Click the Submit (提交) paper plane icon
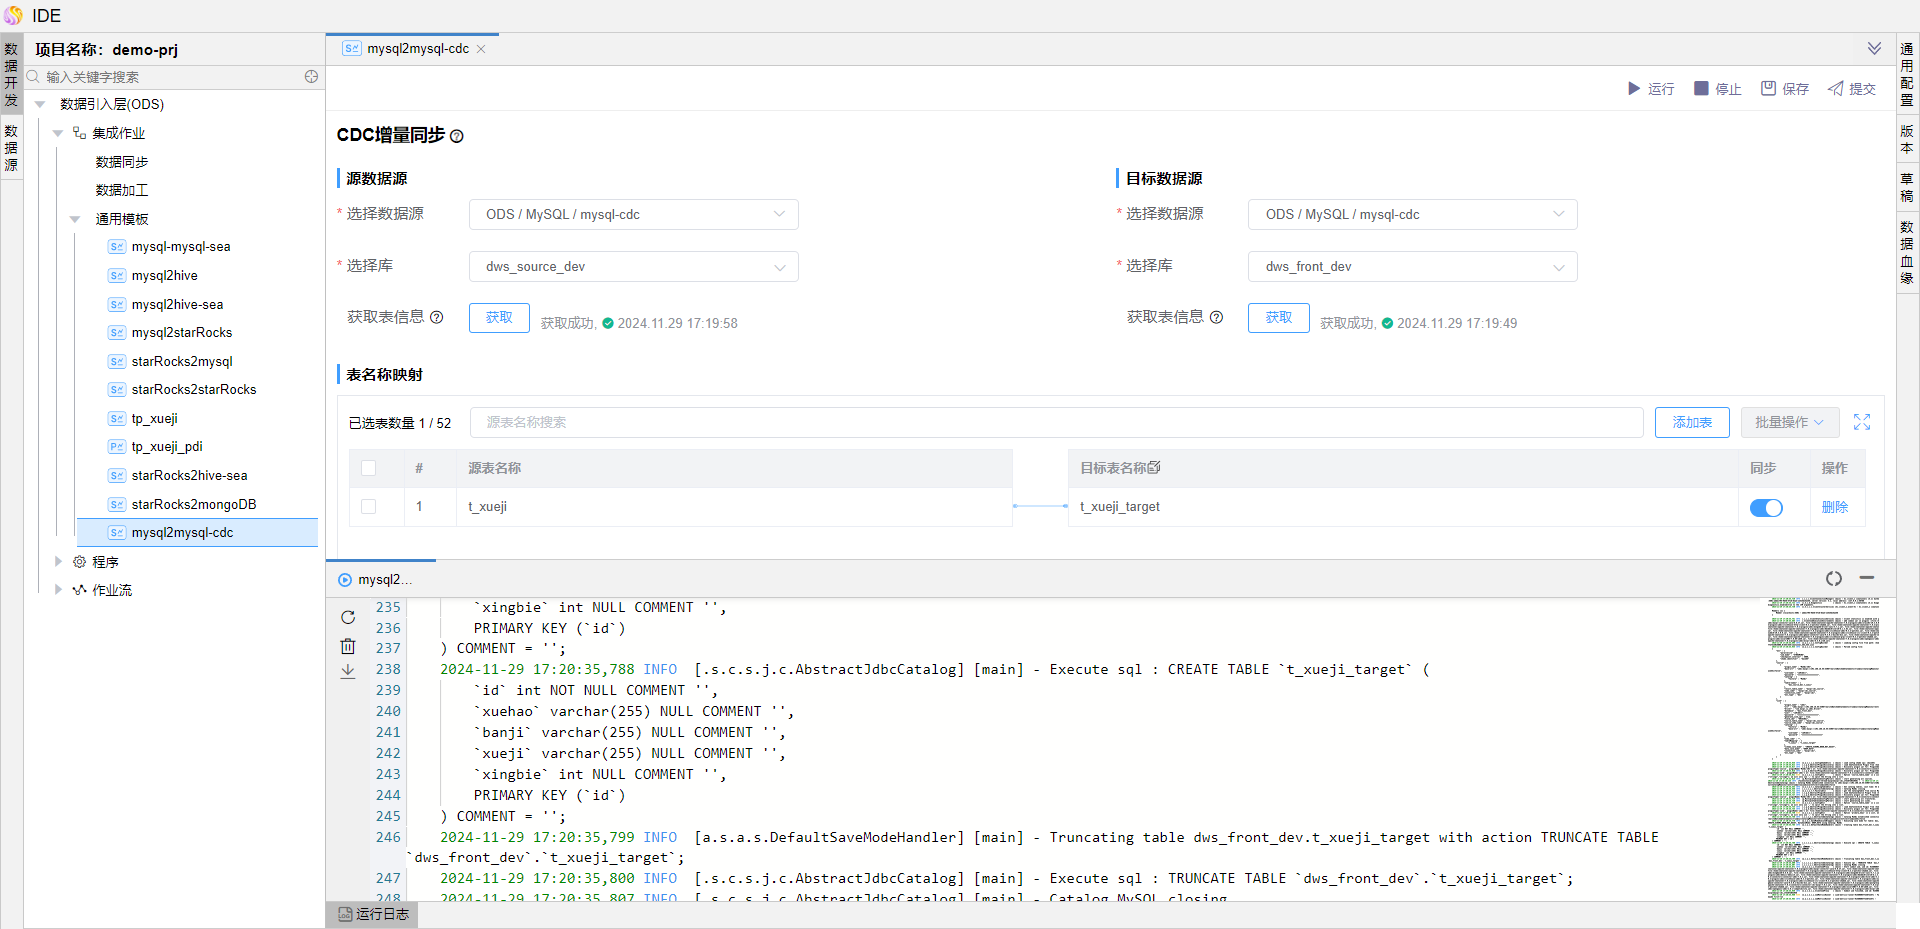The image size is (1920, 929). (1836, 89)
